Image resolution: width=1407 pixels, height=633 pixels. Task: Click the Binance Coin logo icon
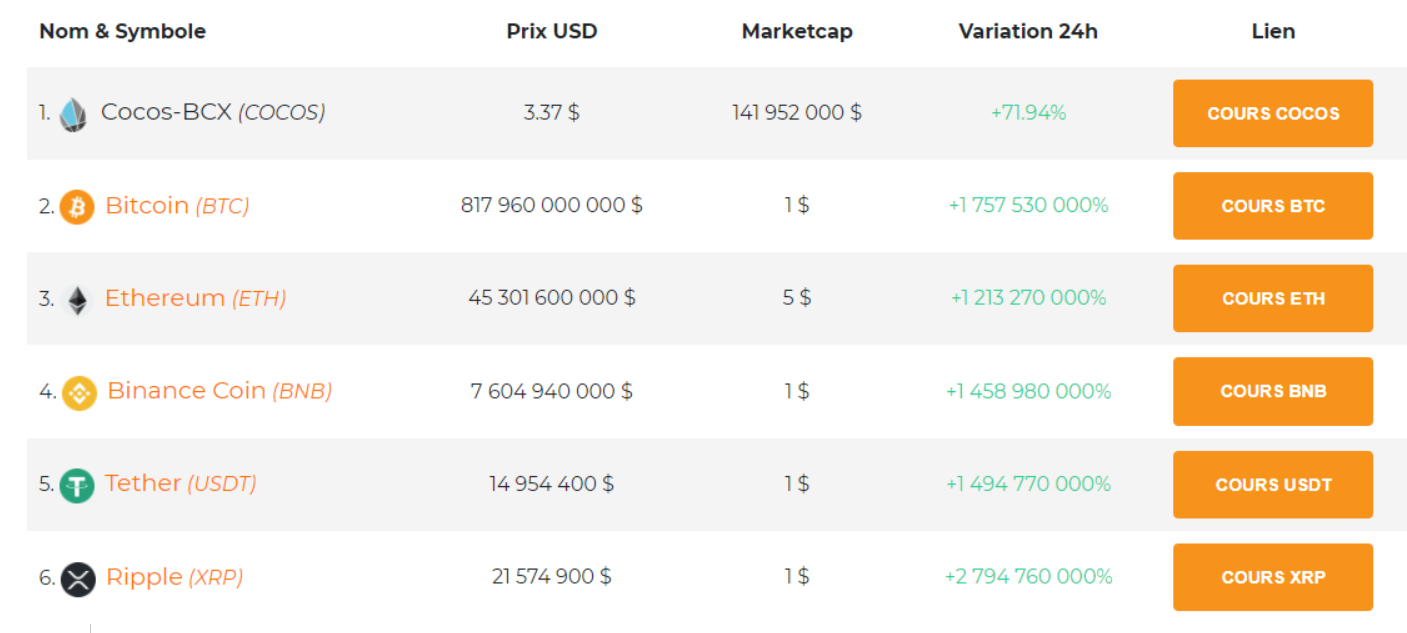point(77,391)
